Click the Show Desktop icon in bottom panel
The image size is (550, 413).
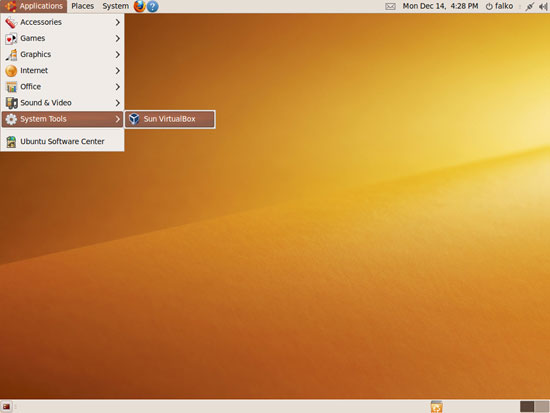(6, 407)
